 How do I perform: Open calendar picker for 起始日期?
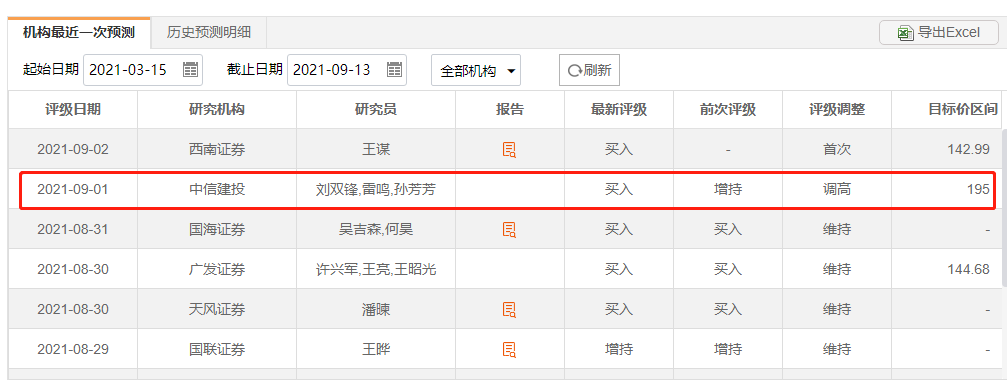tap(191, 70)
